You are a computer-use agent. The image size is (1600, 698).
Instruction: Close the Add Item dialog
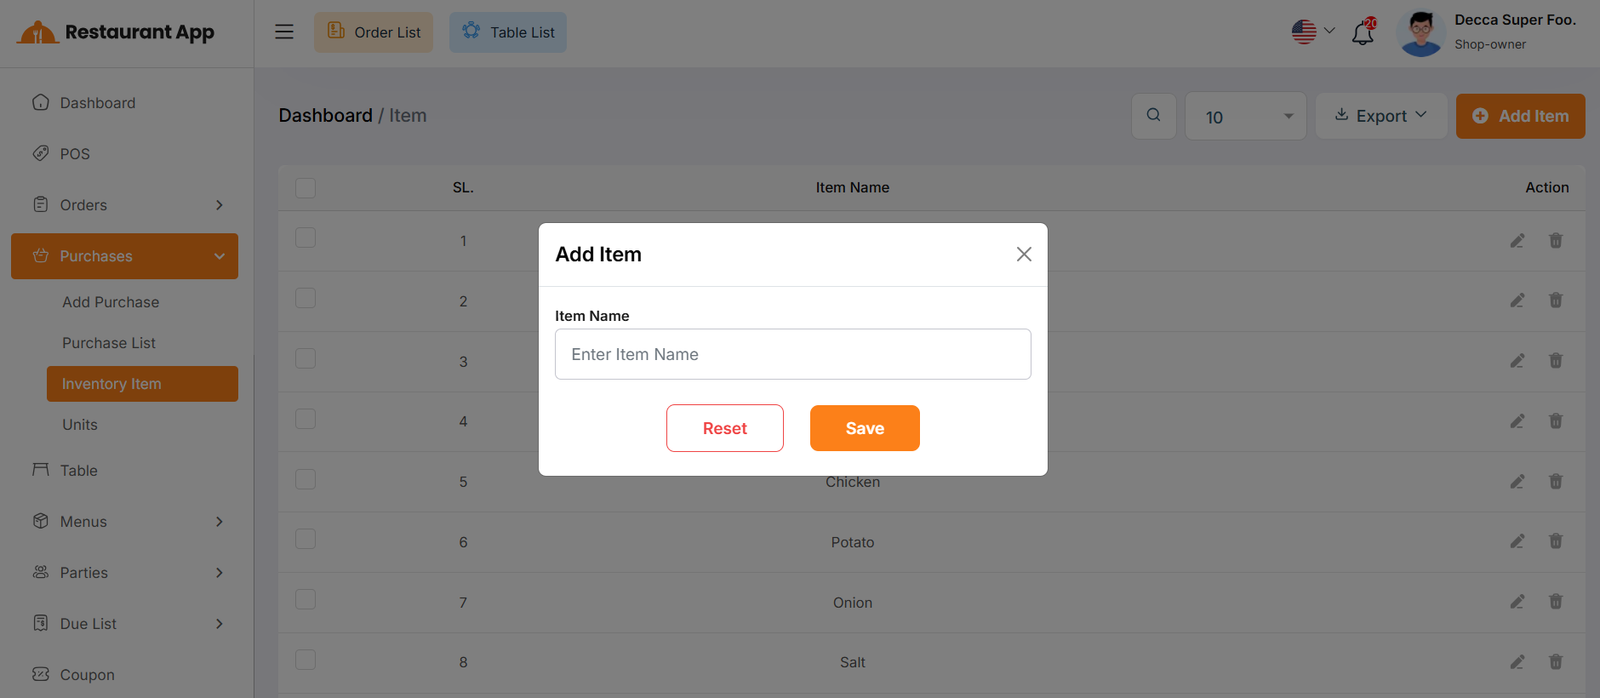[x=1023, y=254]
